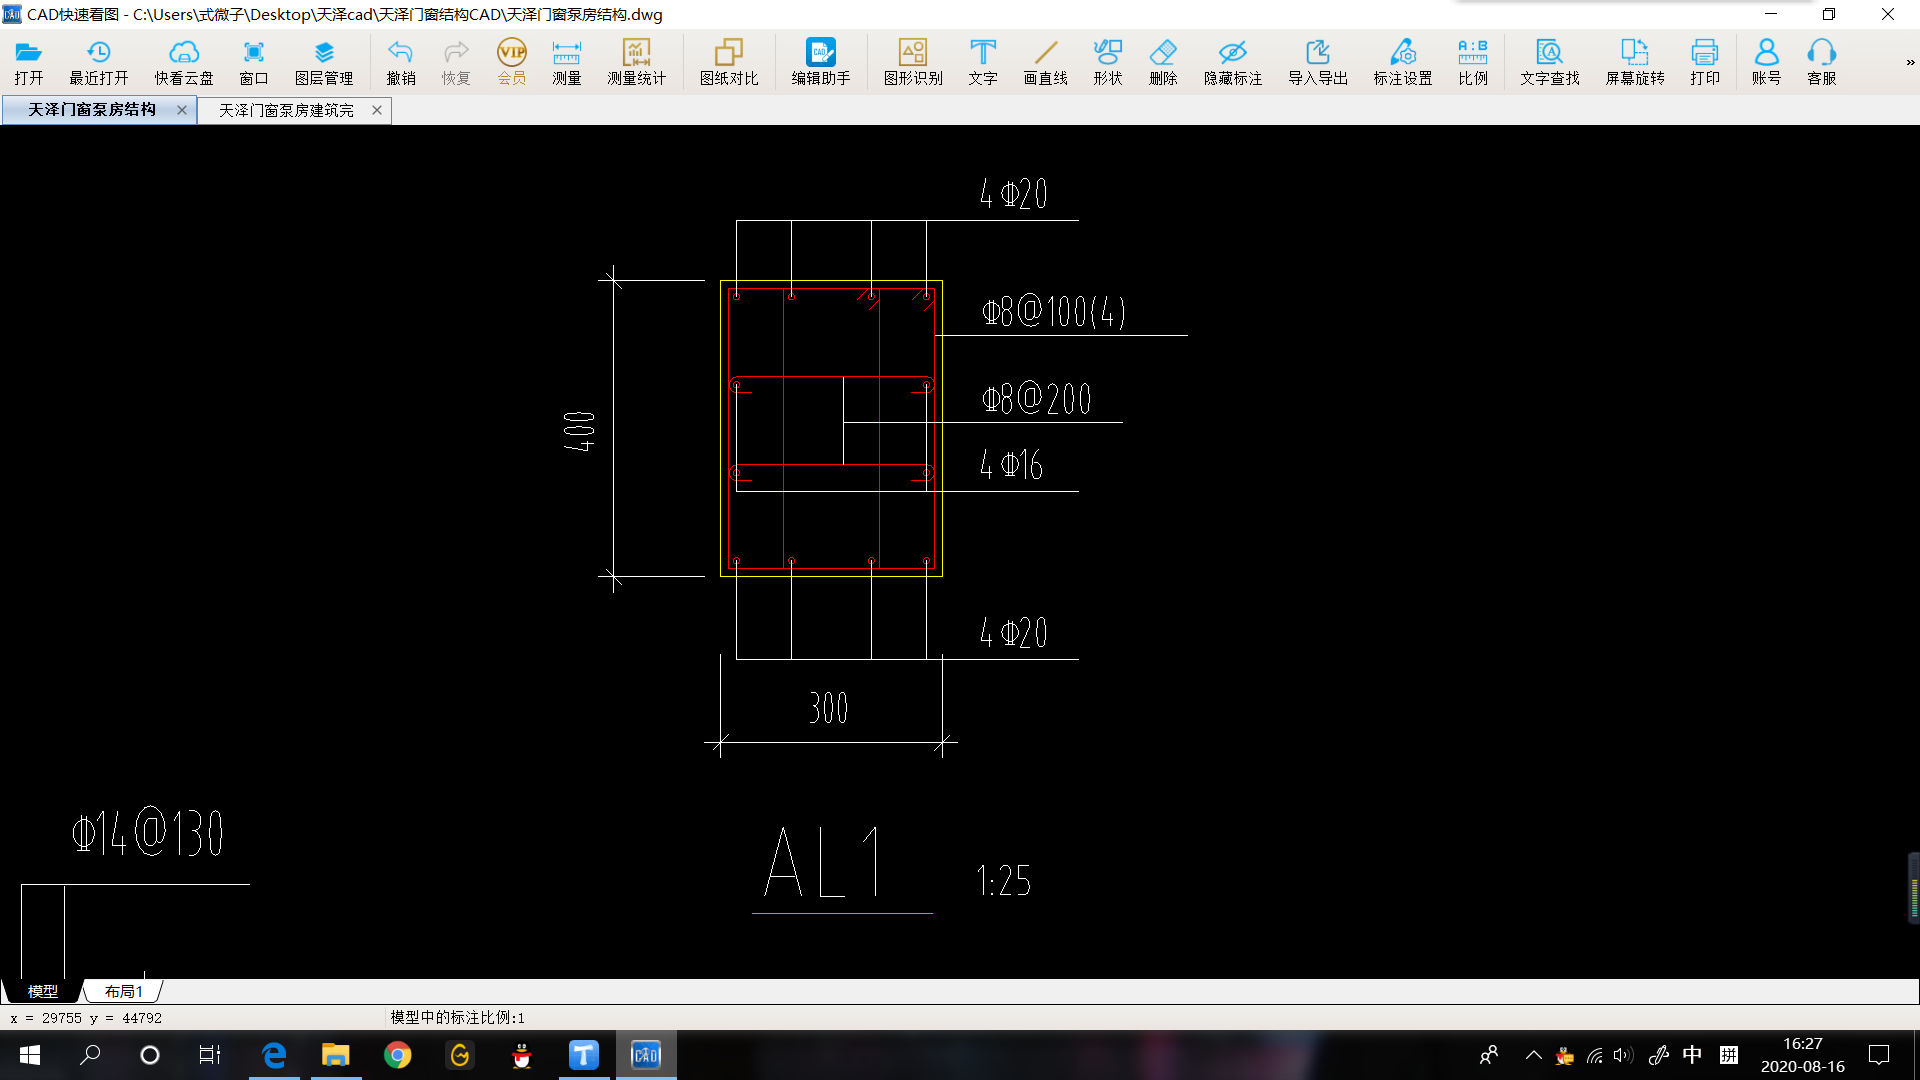Image resolution: width=1920 pixels, height=1080 pixels.
Task: Click the 400 height dimension
Action: [x=580, y=431]
